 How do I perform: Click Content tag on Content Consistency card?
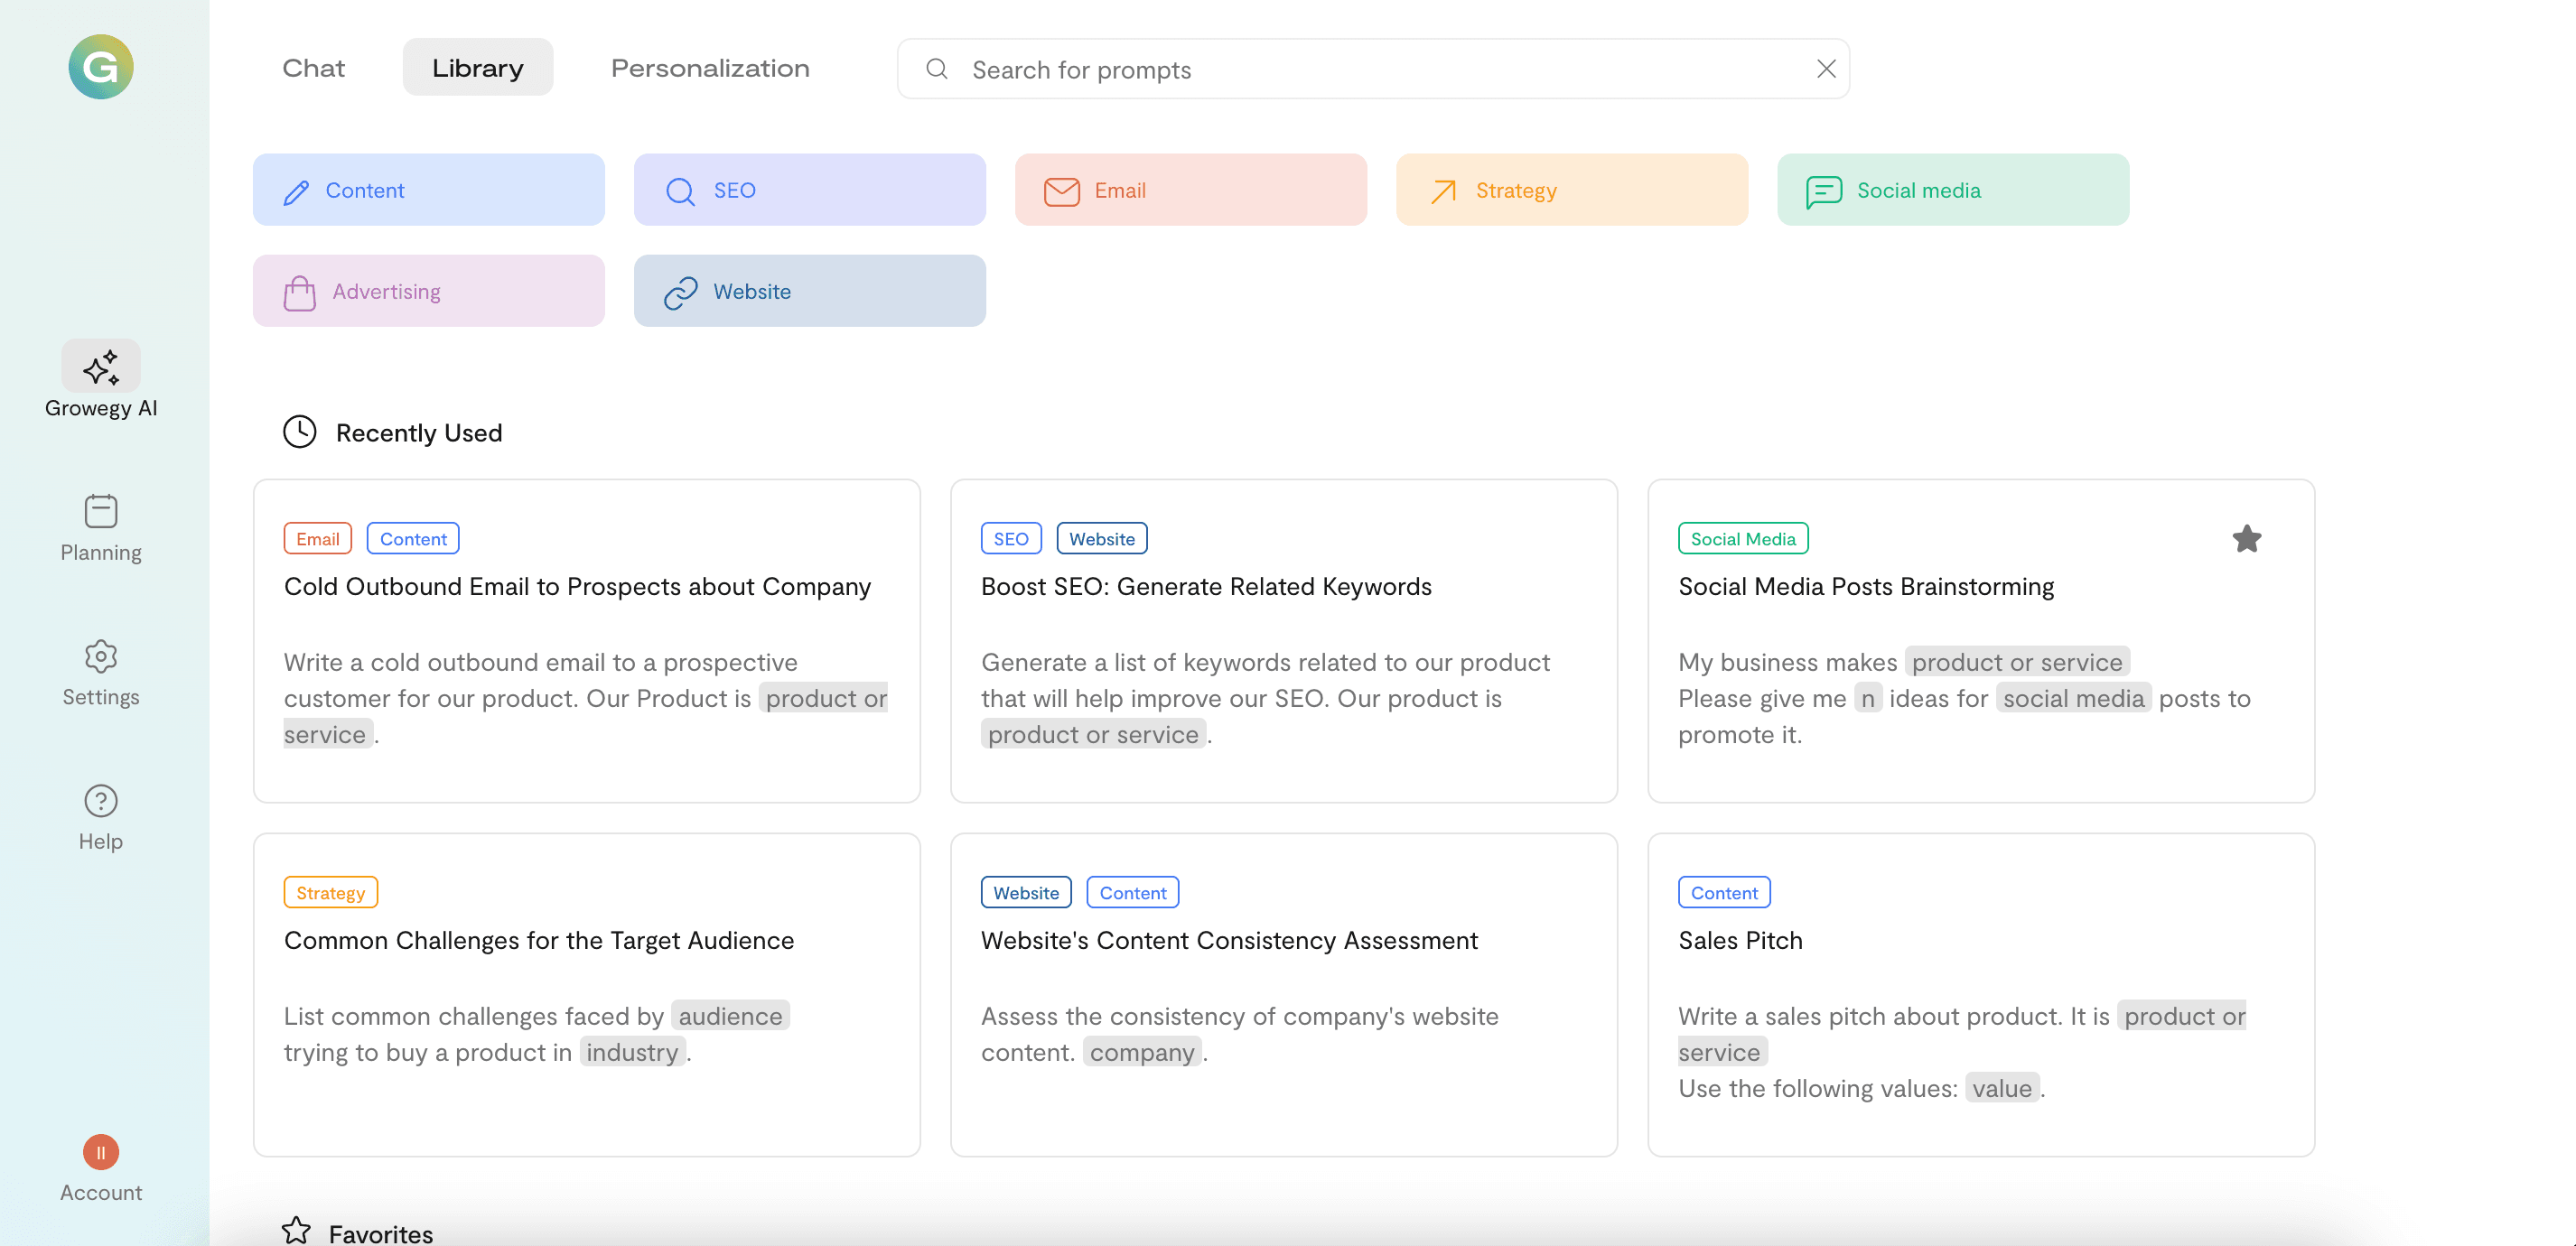point(1133,893)
